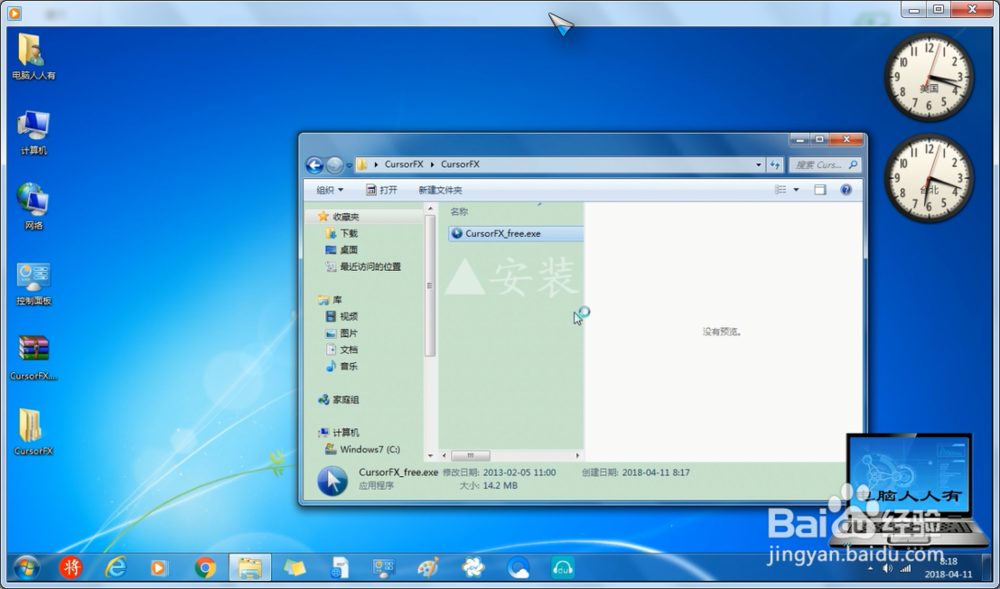Click the 台北 desktop clock gadget
The image size is (1000, 589).
point(929,178)
